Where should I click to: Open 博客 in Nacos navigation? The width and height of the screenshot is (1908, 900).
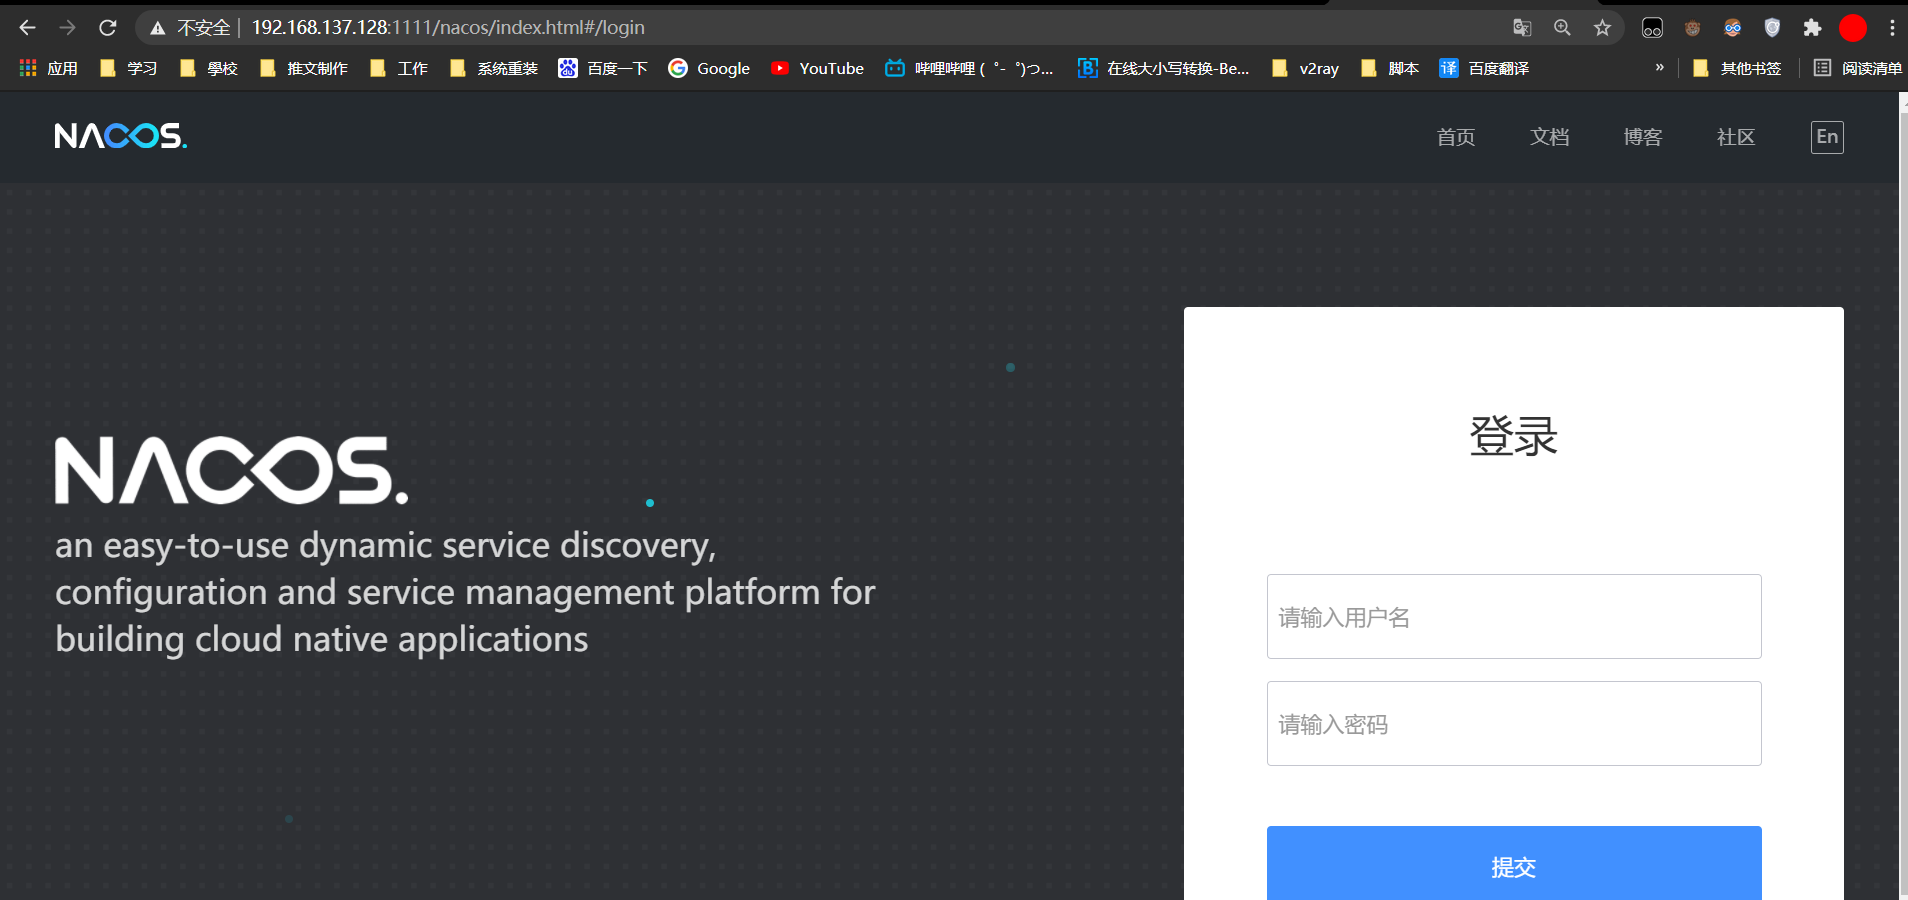pos(1643,137)
